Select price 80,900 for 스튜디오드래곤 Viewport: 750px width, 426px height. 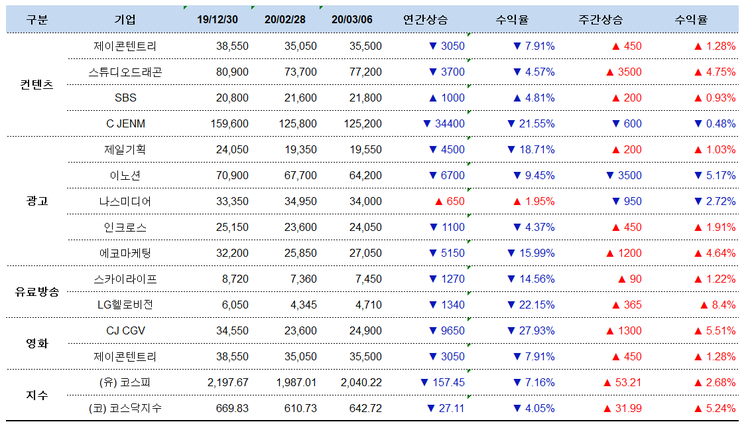[232, 72]
